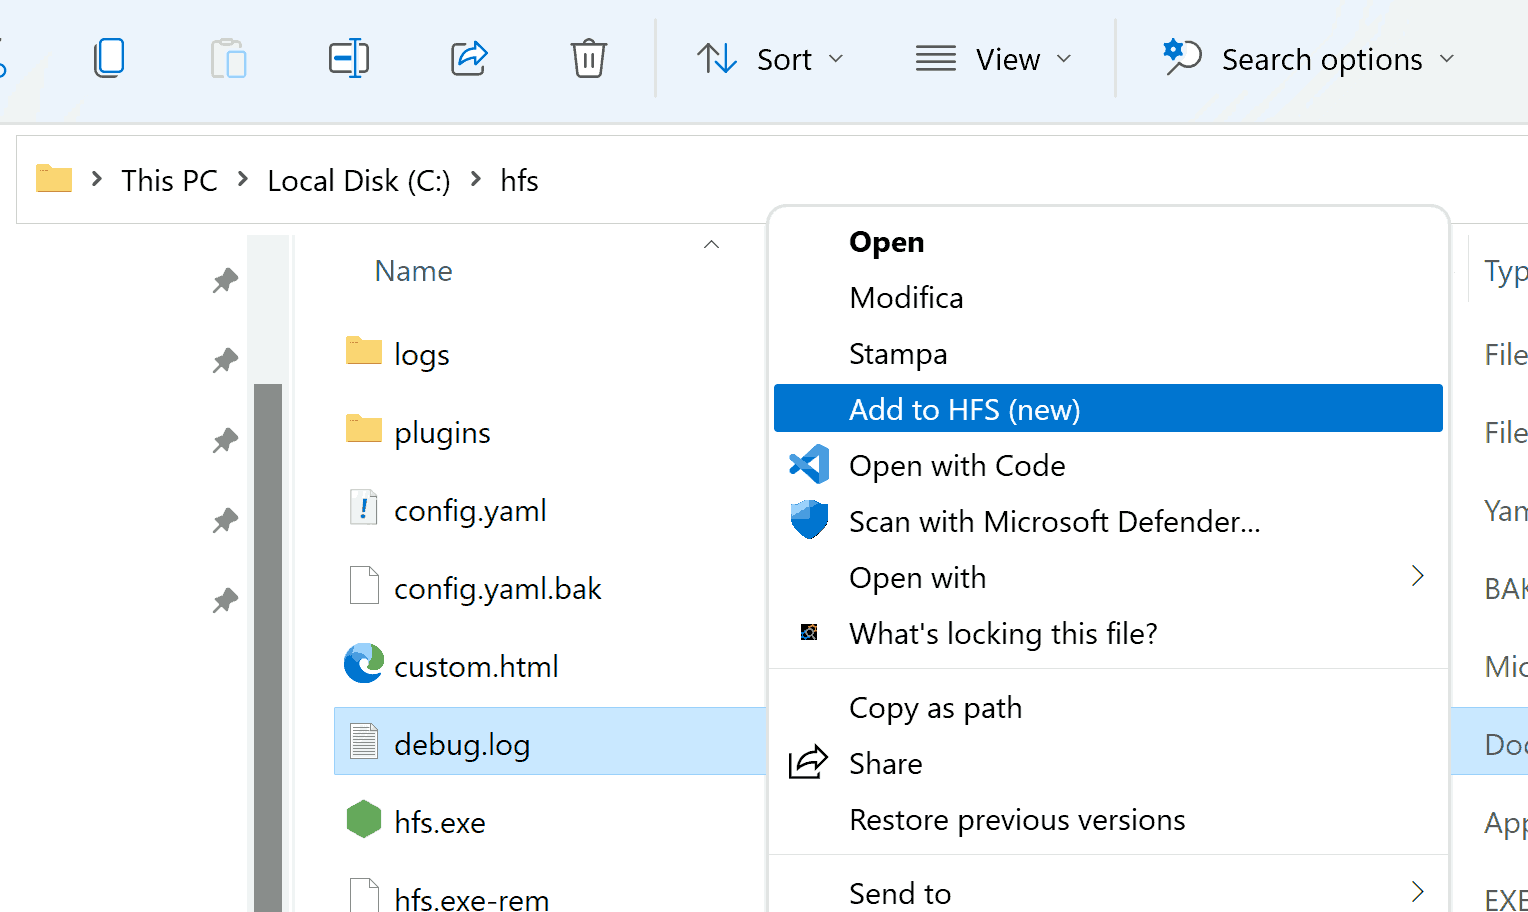Open the plugins folder
Image resolution: width=1528 pixels, height=912 pixels.
[x=442, y=432]
